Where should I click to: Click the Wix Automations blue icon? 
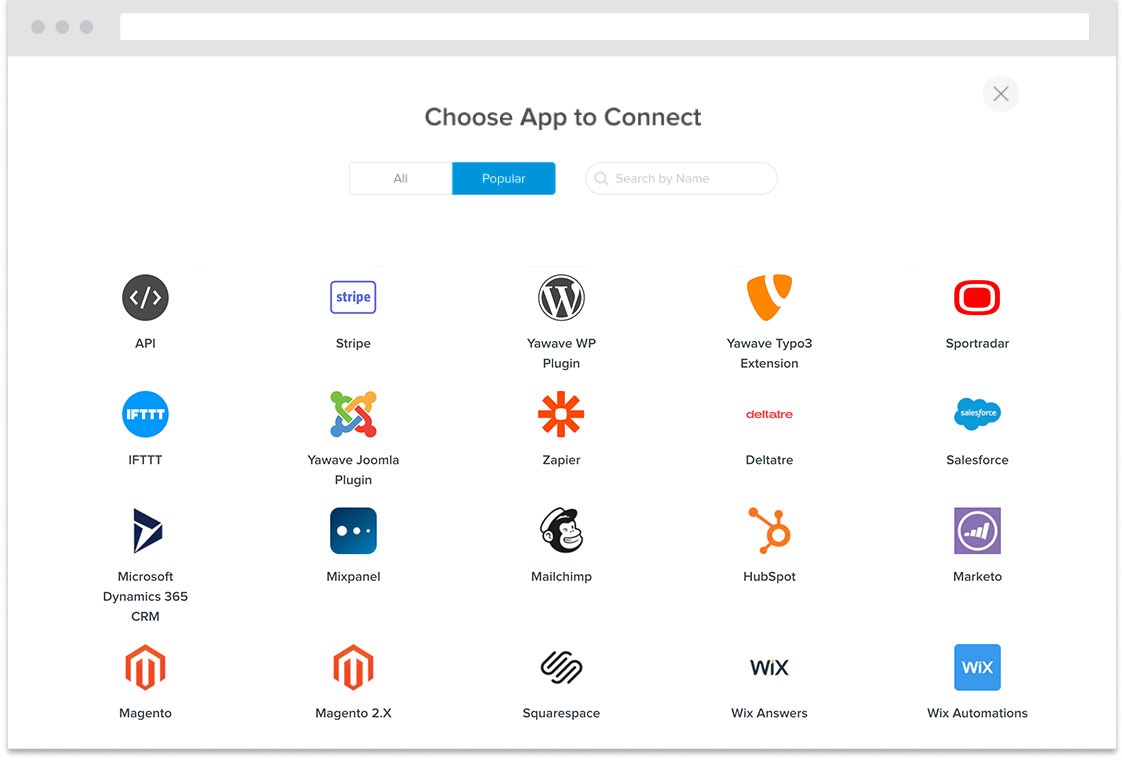977,667
